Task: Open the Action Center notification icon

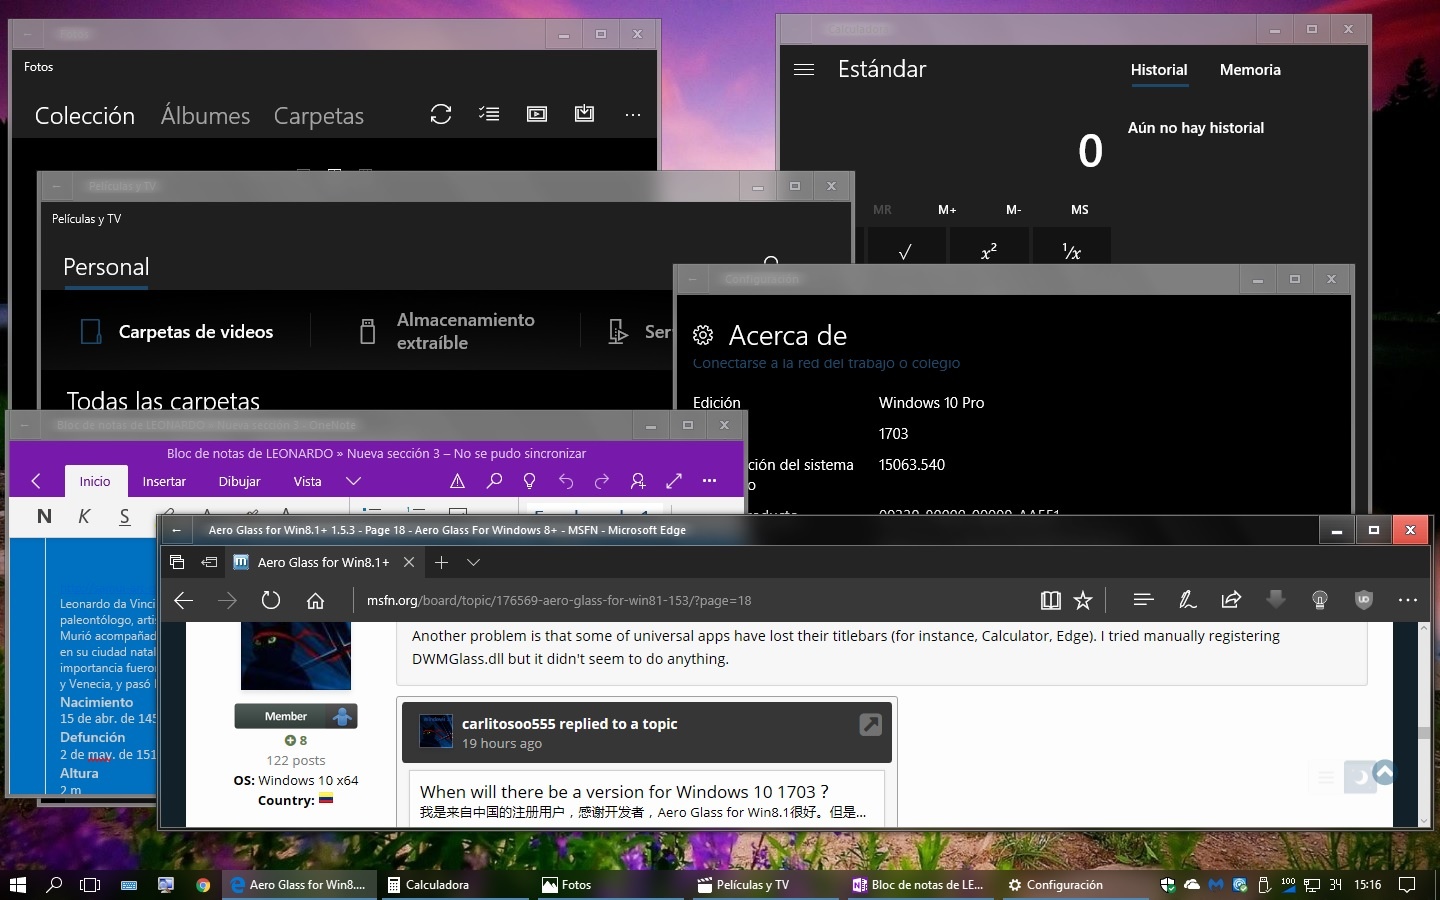Action: 1406,885
